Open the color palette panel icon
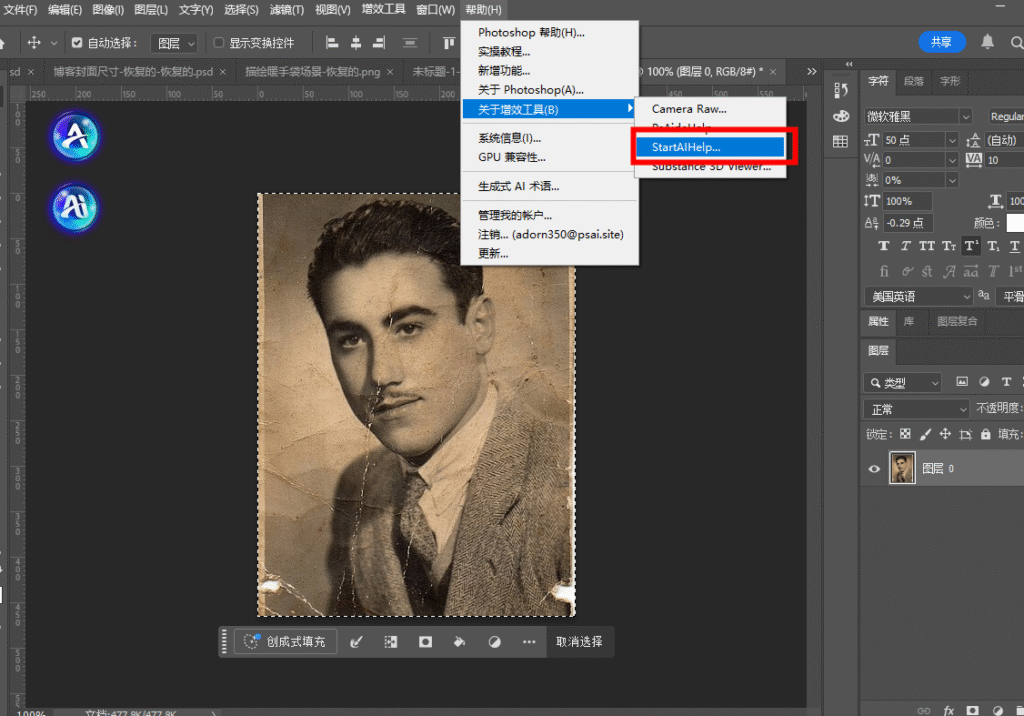Viewport: 1024px width, 716px height. click(840, 116)
